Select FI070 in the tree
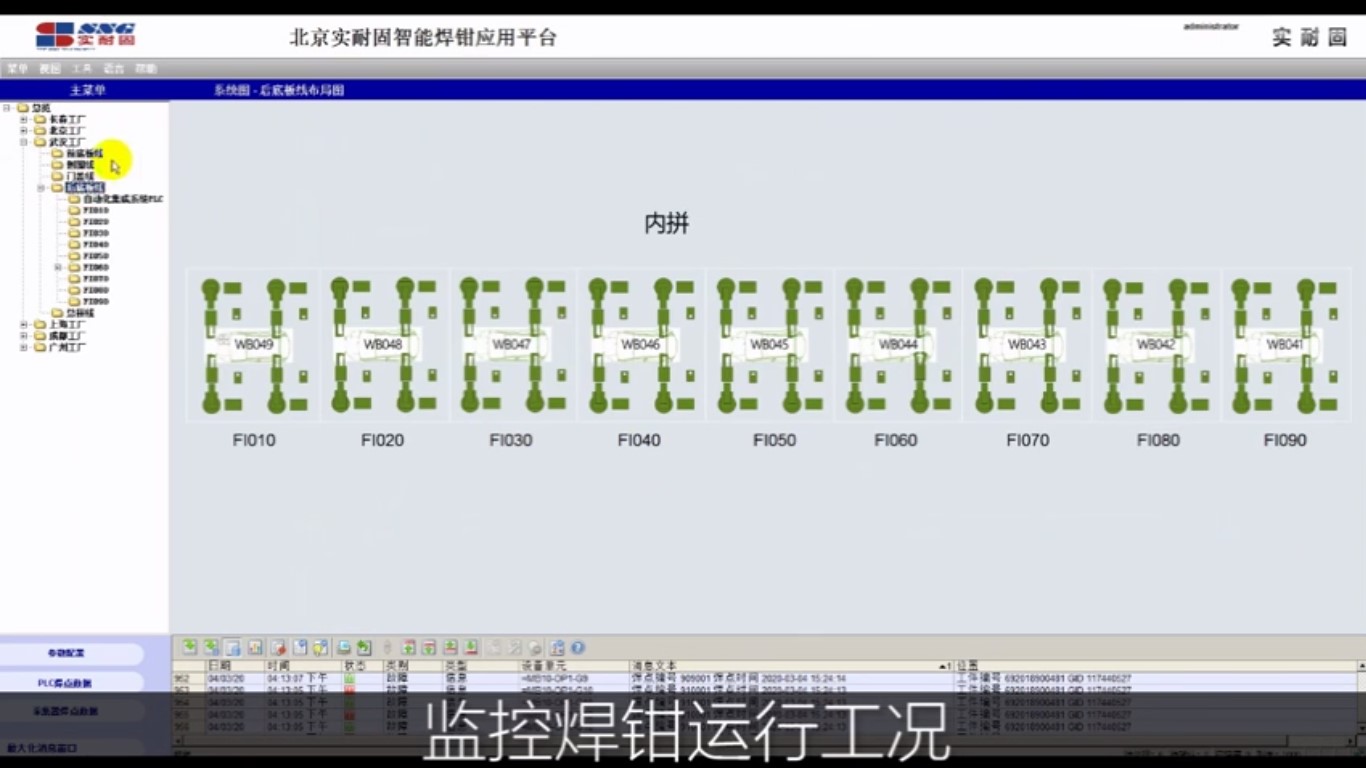The image size is (1366, 768). coord(96,279)
